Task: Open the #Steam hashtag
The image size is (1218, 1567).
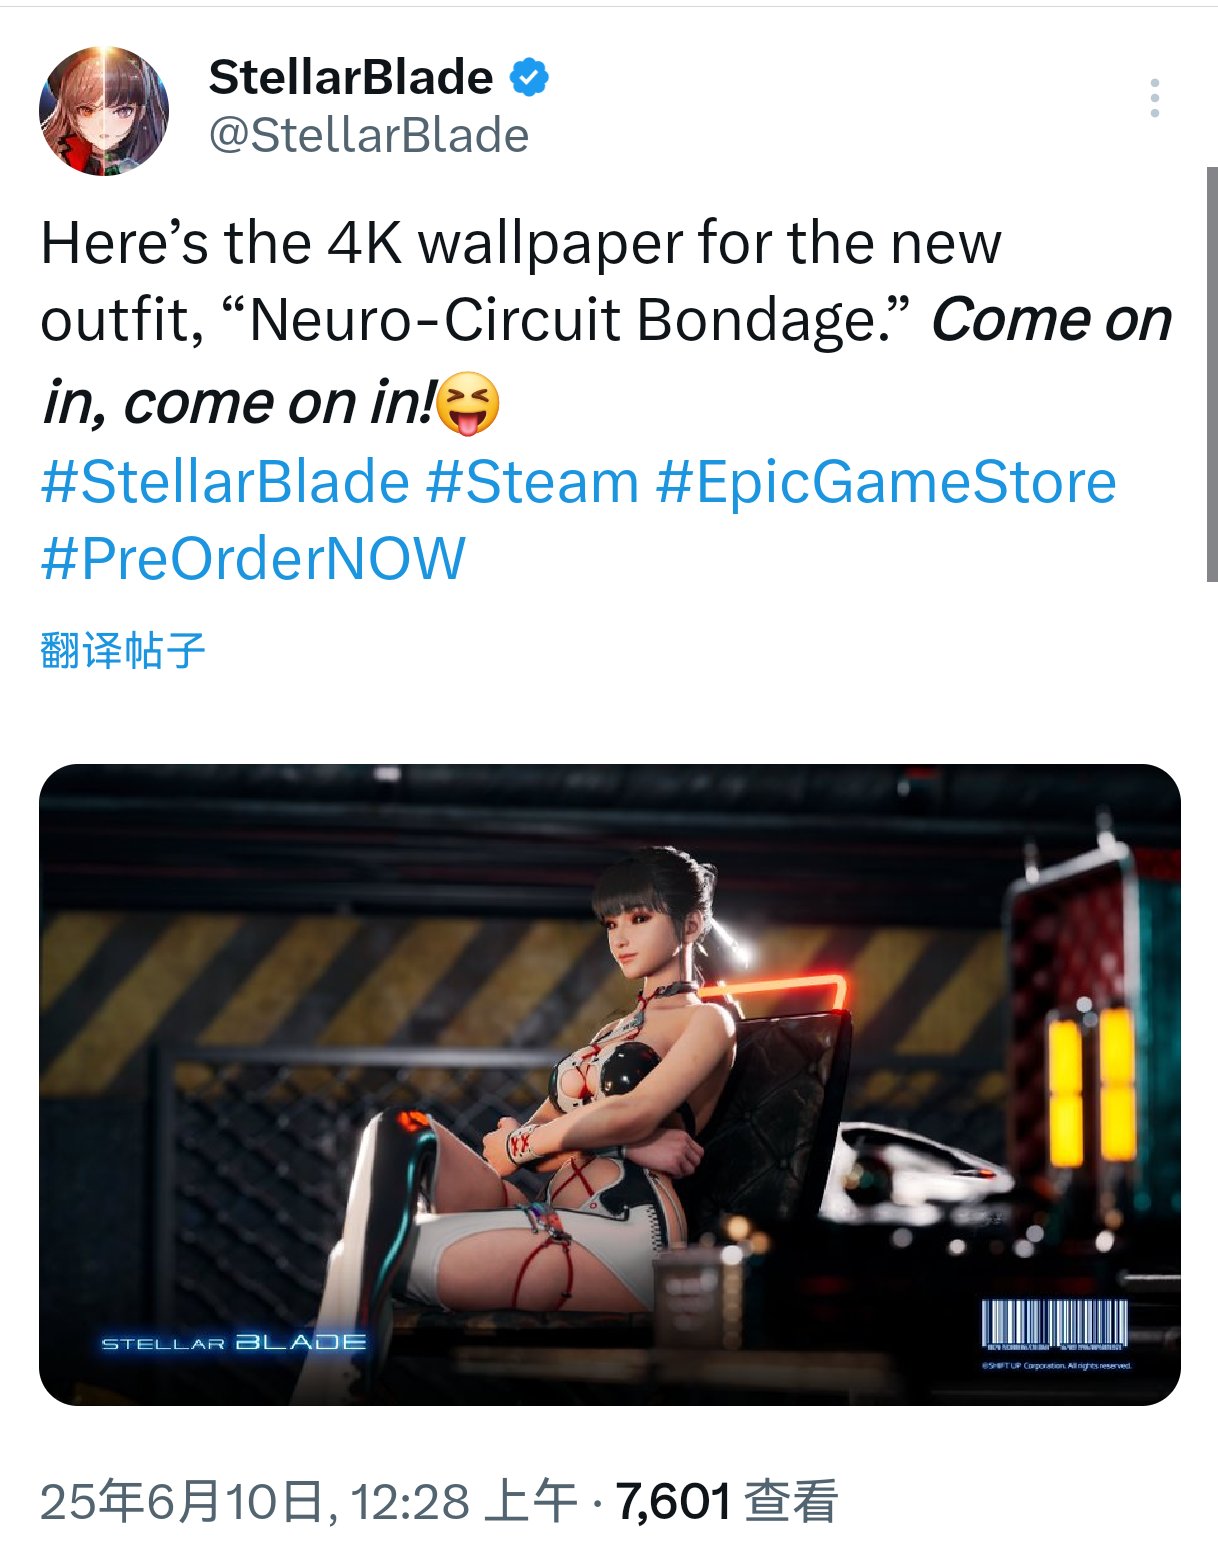Action: [533, 482]
